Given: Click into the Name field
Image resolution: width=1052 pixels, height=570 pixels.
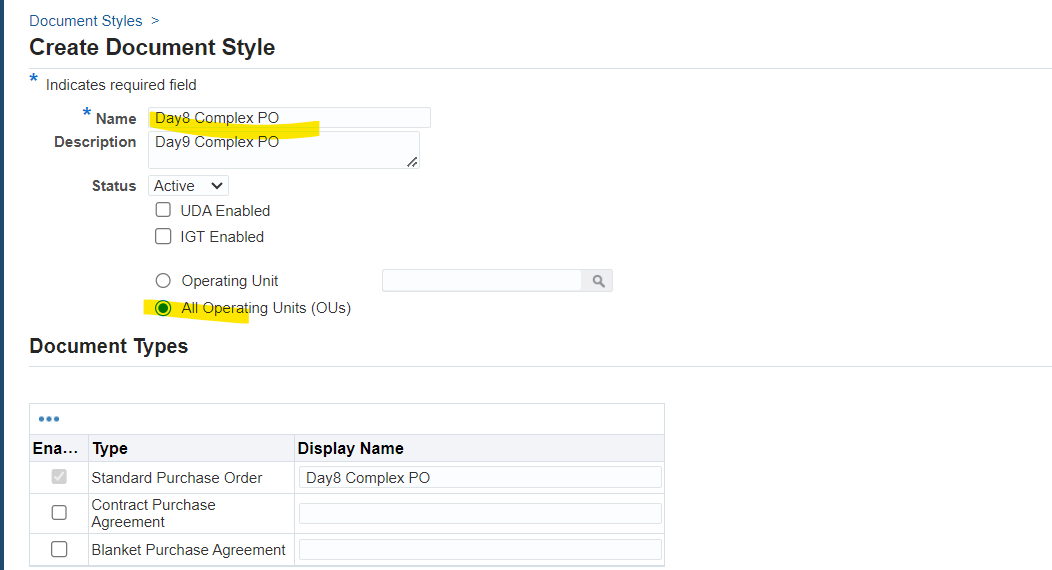Looking at the screenshot, I should tap(289, 118).
